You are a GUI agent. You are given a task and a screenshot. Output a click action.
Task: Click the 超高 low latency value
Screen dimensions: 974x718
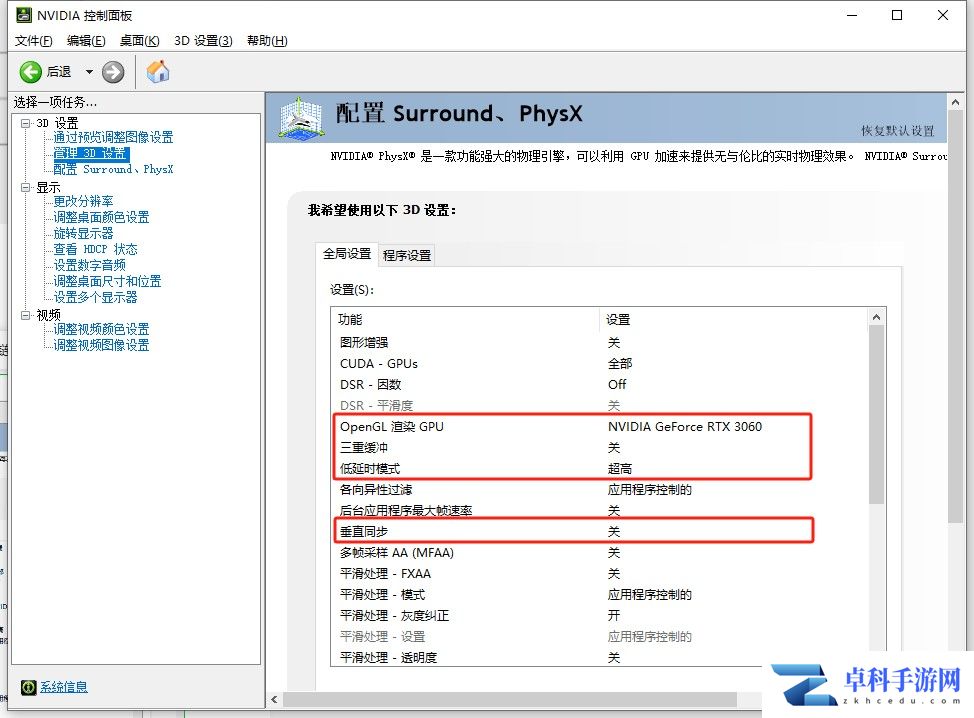(619, 469)
